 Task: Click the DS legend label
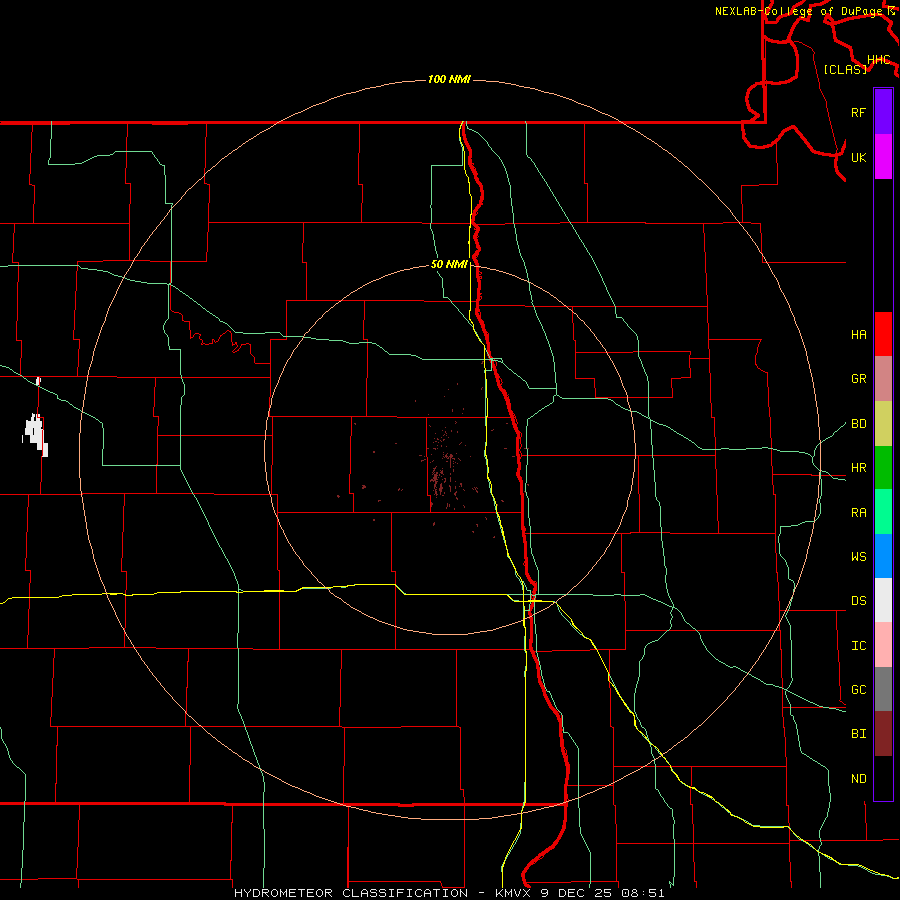pos(858,601)
